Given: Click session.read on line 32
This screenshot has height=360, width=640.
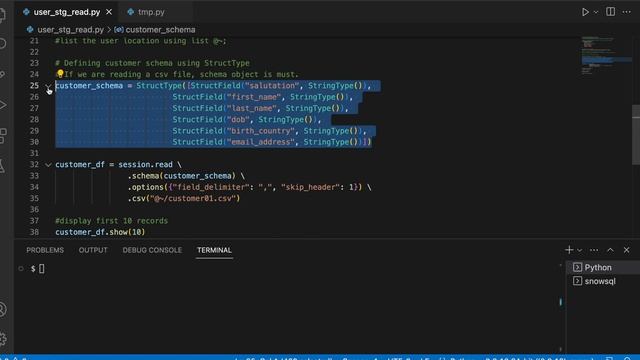Looking at the screenshot, I should [x=145, y=164].
